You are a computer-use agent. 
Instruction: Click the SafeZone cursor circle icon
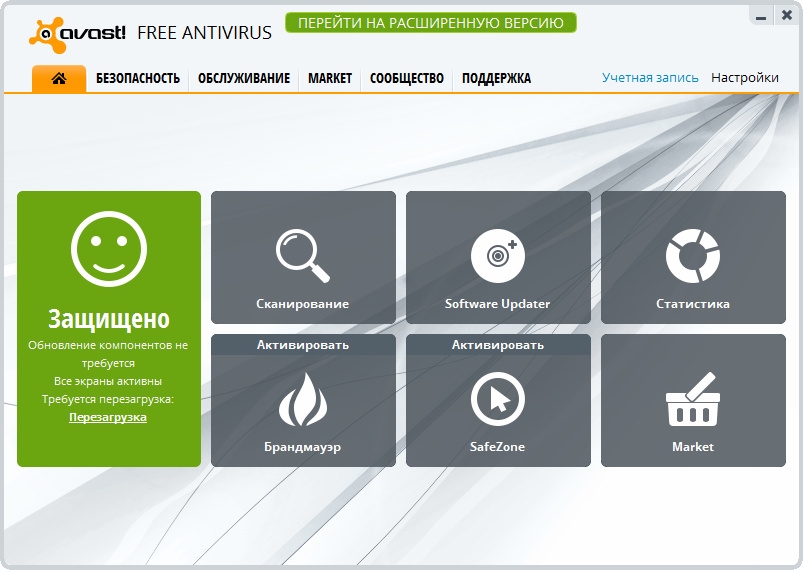[x=497, y=399]
